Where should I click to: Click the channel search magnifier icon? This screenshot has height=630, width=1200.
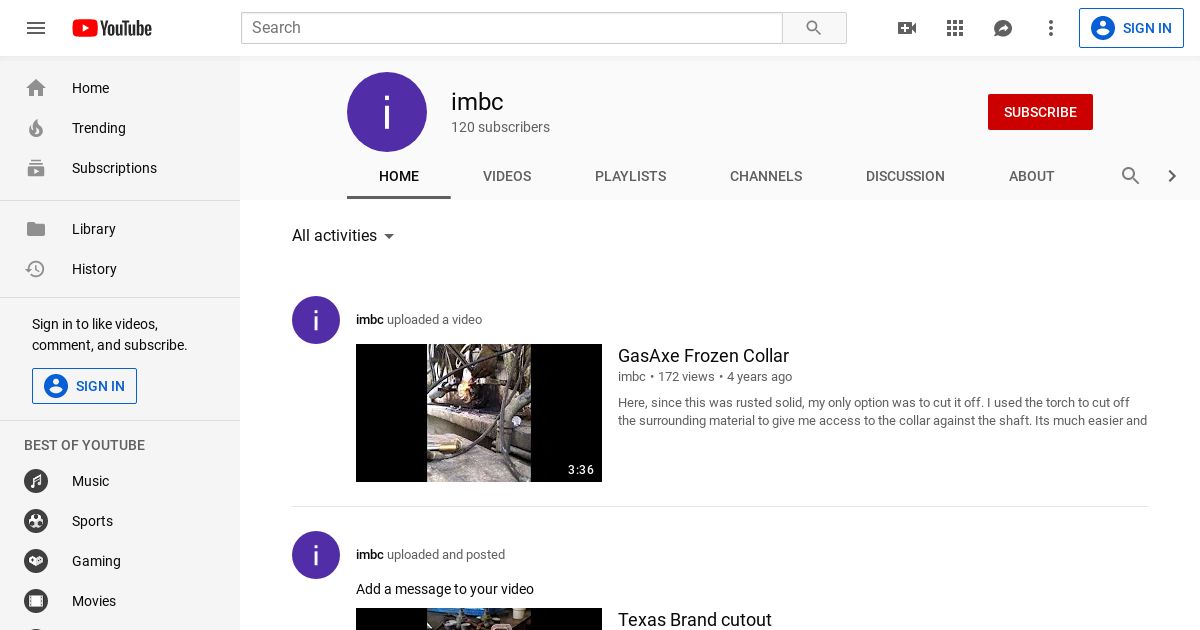point(1131,176)
